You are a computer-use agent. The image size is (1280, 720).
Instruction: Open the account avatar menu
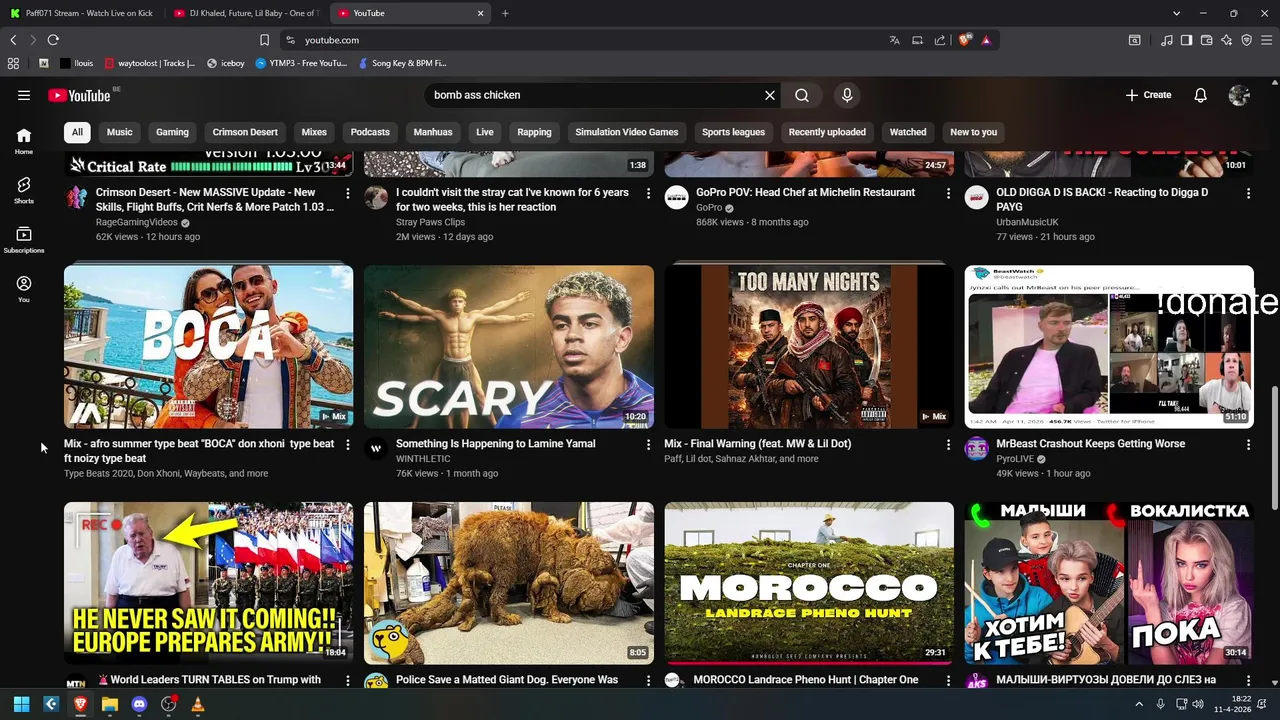(1239, 95)
